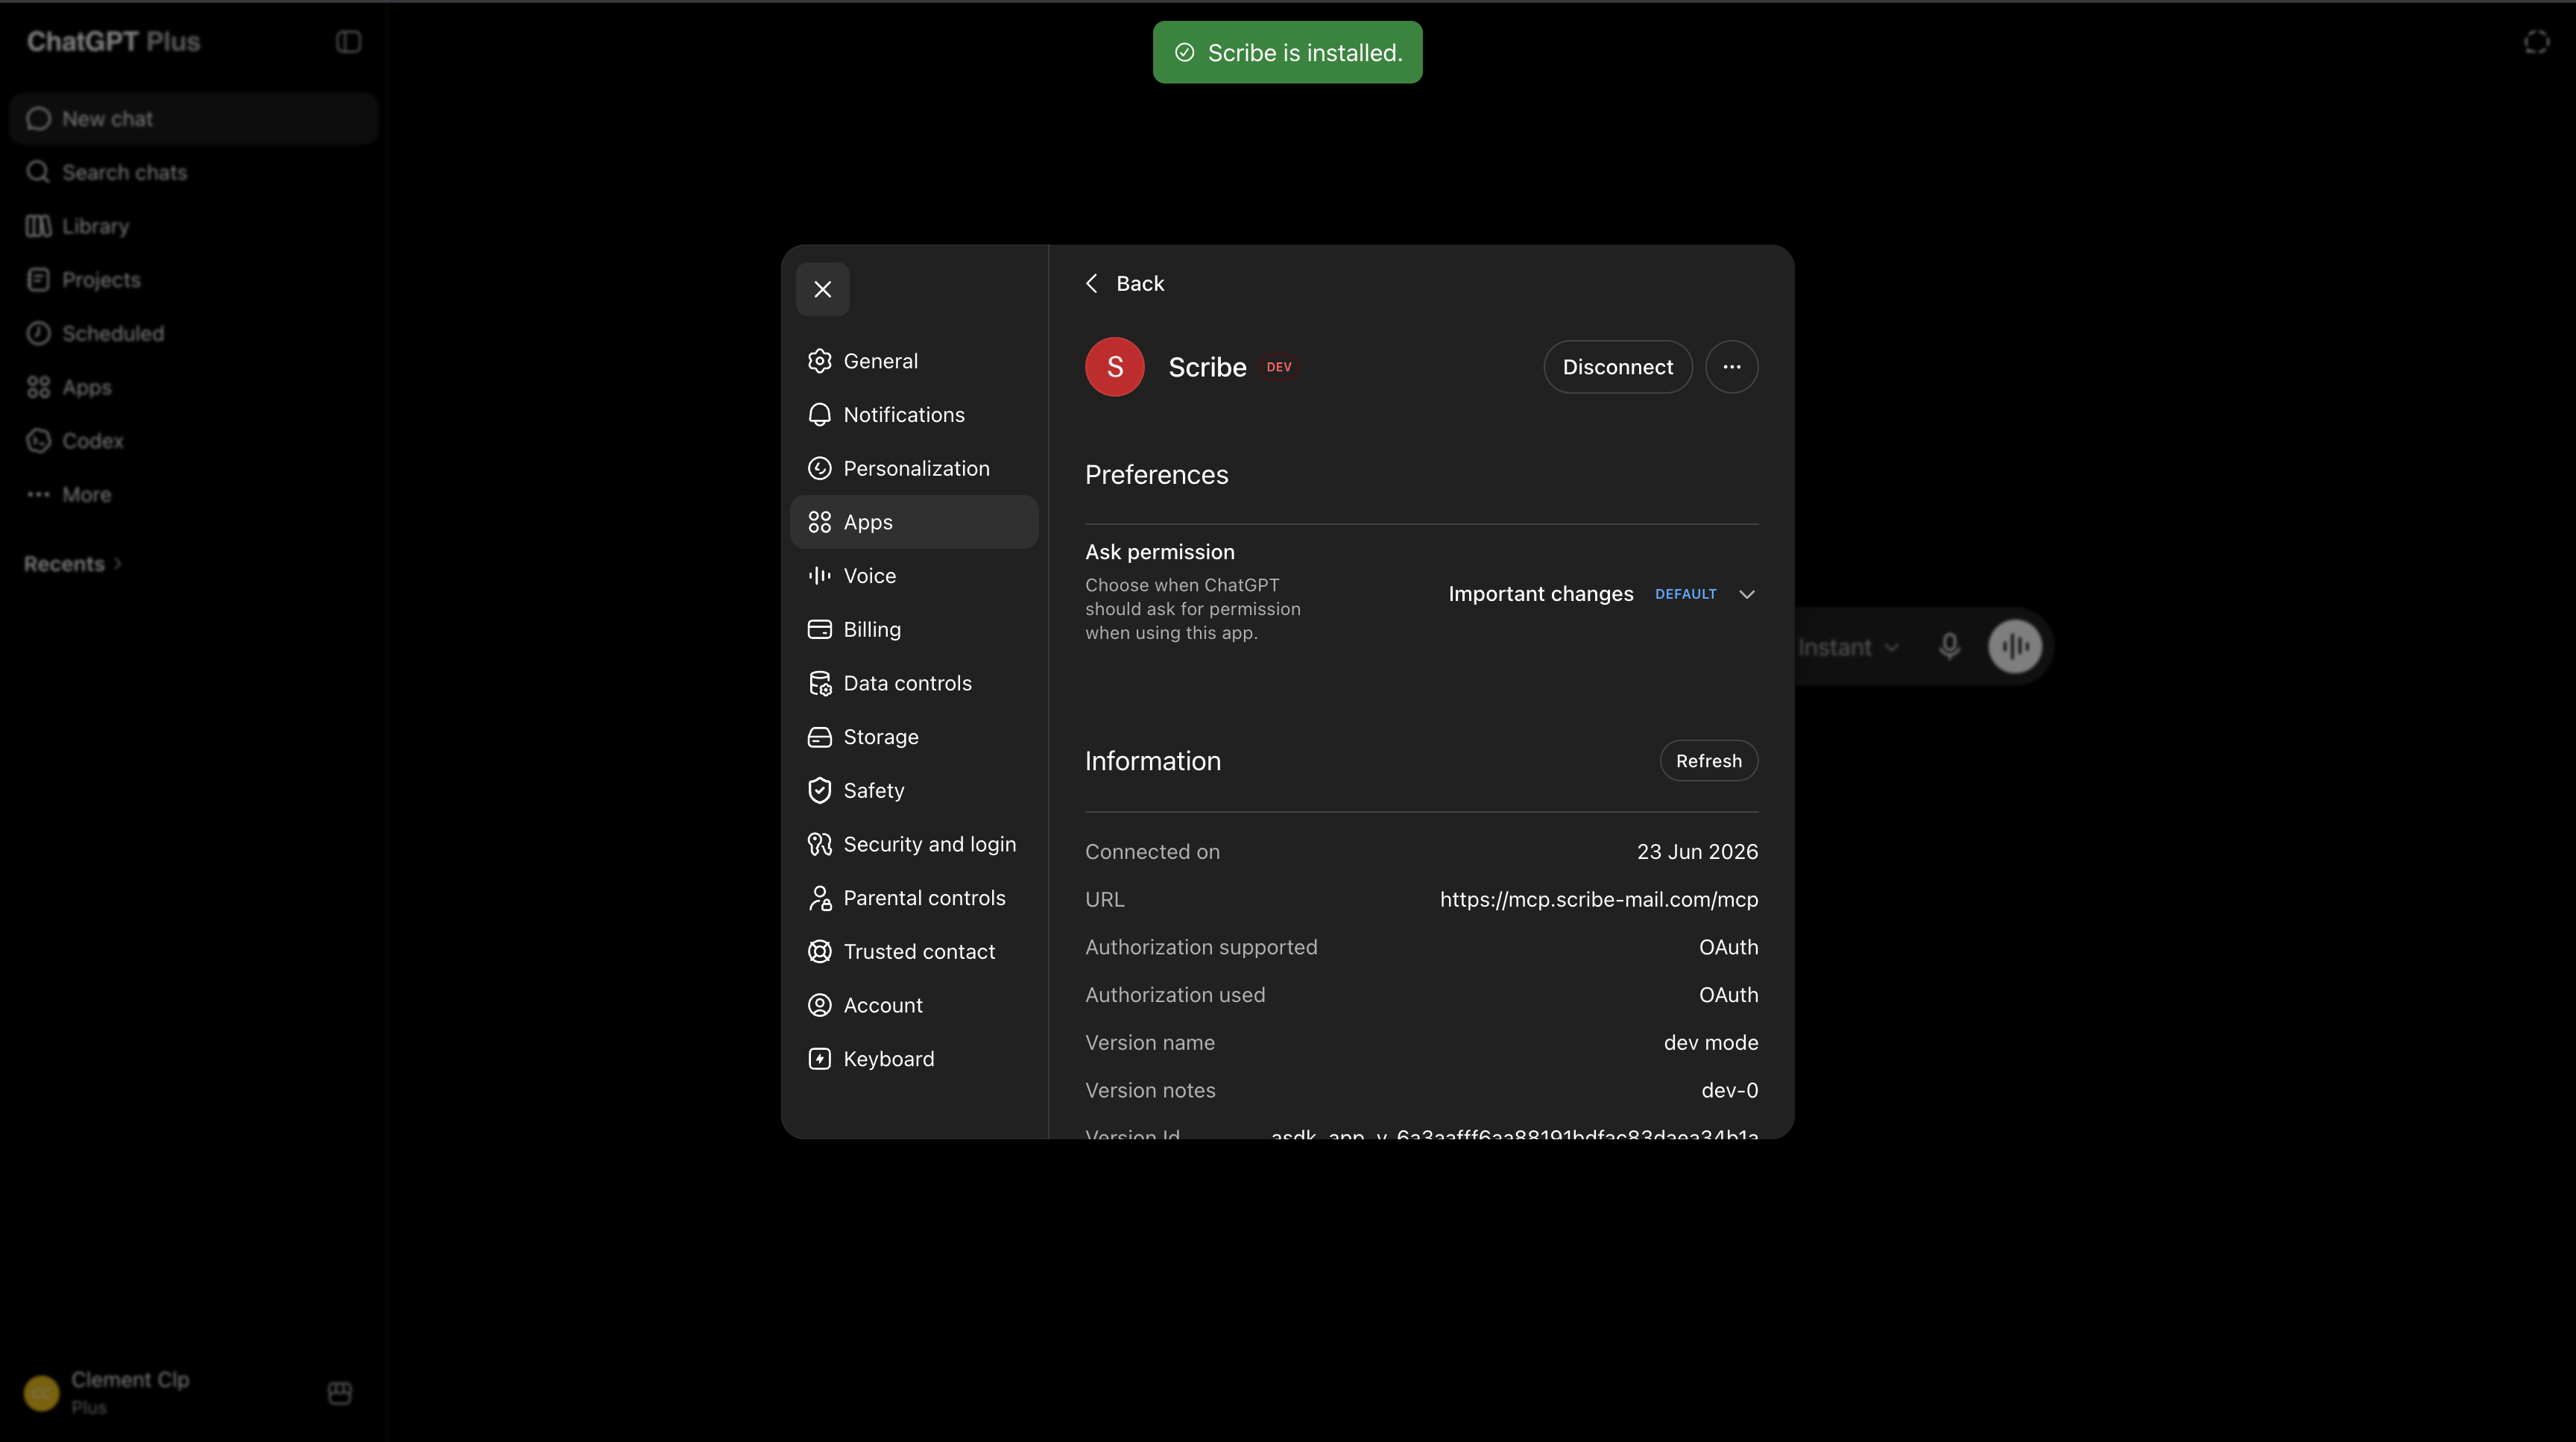Click the Scribe is installed notification
The height and width of the screenshot is (1442, 2576).
(x=1287, y=53)
